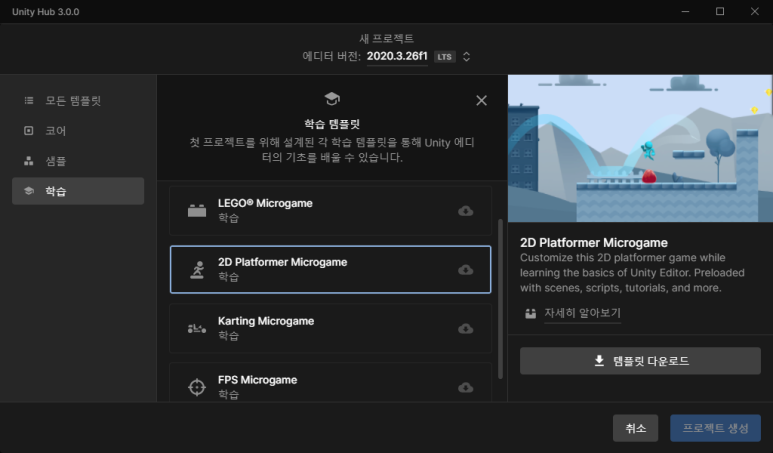Image resolution: width=773 pixels, height=453 pixels.
Task: Click the Karting kart icon
Action: (x=197, y=328)
